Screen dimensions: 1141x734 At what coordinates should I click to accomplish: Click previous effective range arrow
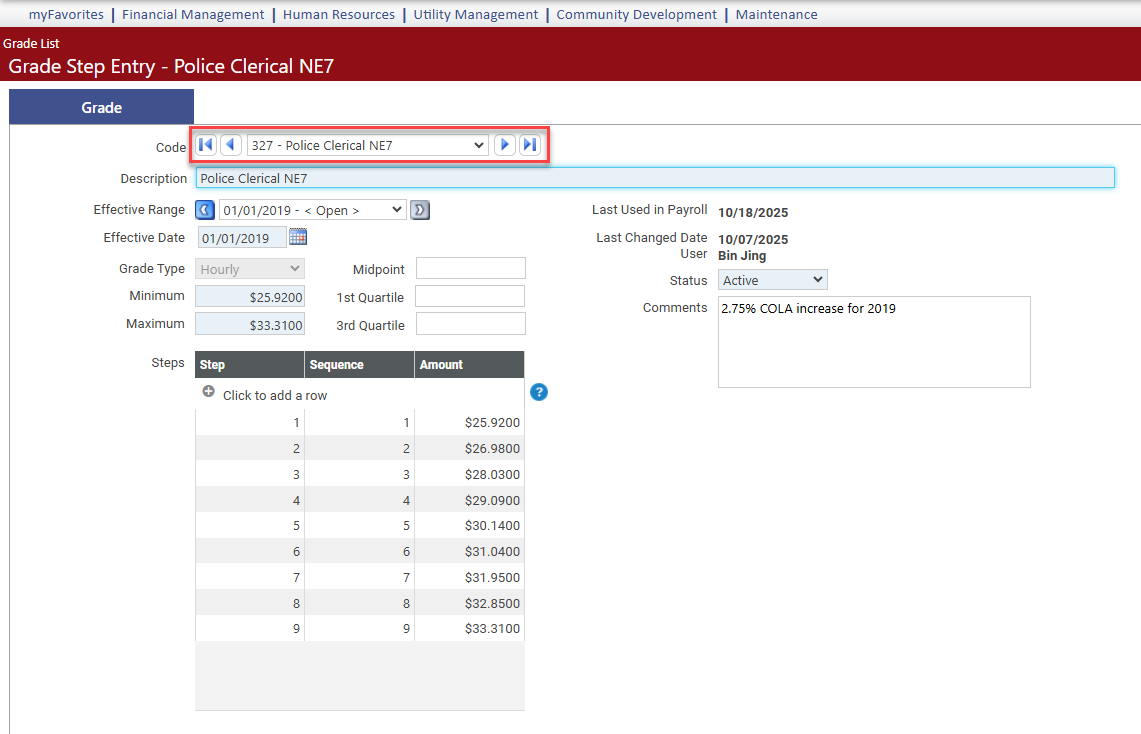pyautogui.click(x=204, y=210)
